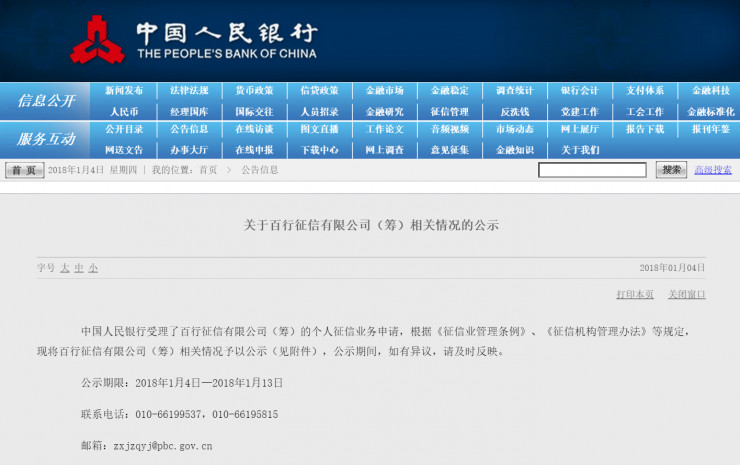740x465 pixels.
Task: Set font size to 中 (medium)
Action: pyautogui.click(x=79, y=268)
